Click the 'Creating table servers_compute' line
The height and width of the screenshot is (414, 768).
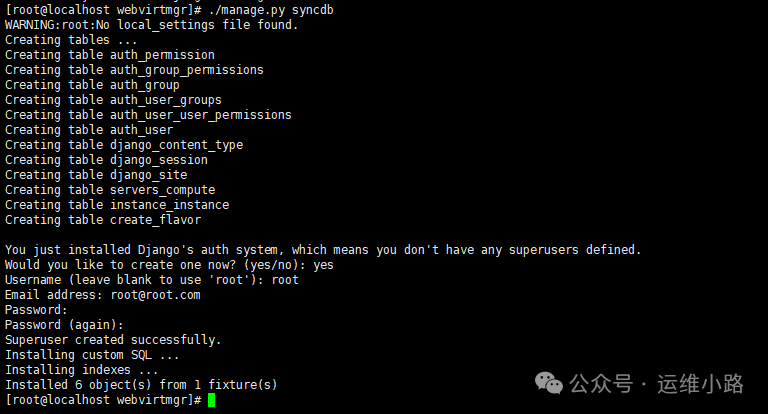pyautogui.click(x=110, y=190)
